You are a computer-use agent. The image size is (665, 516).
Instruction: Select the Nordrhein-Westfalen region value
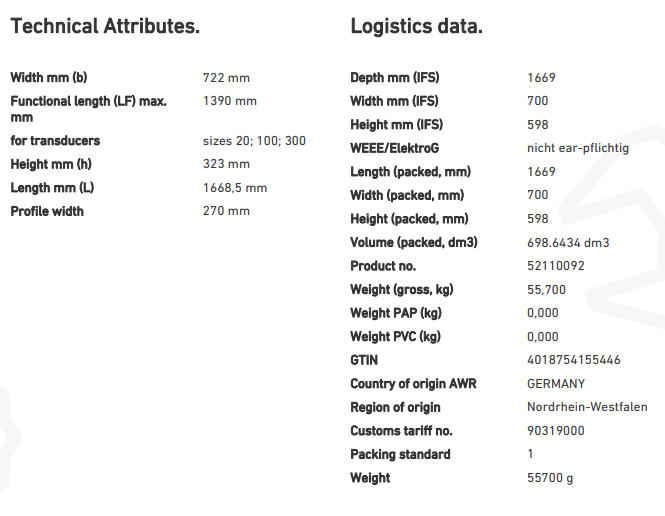pos(587,407)
